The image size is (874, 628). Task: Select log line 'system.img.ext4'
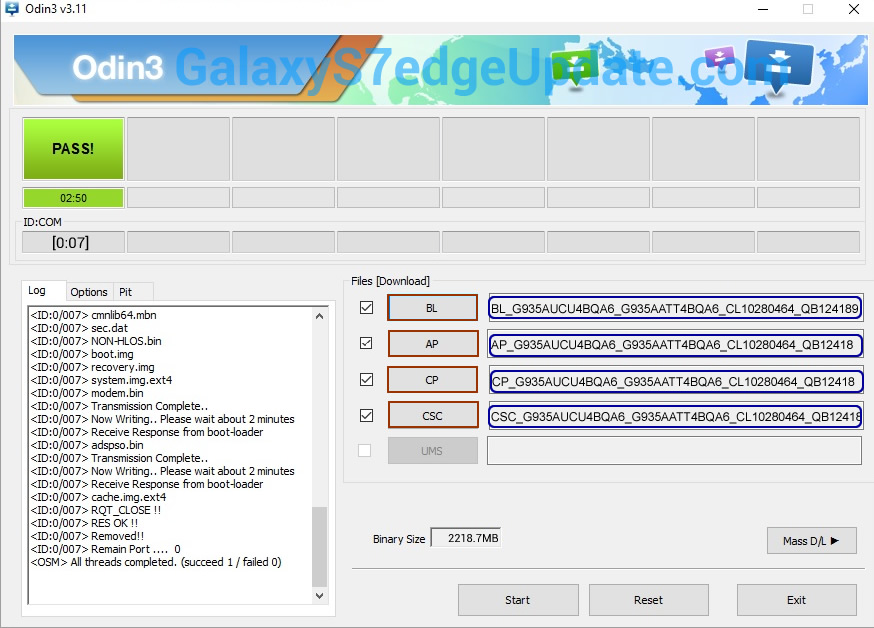click(x=101, y=380)
